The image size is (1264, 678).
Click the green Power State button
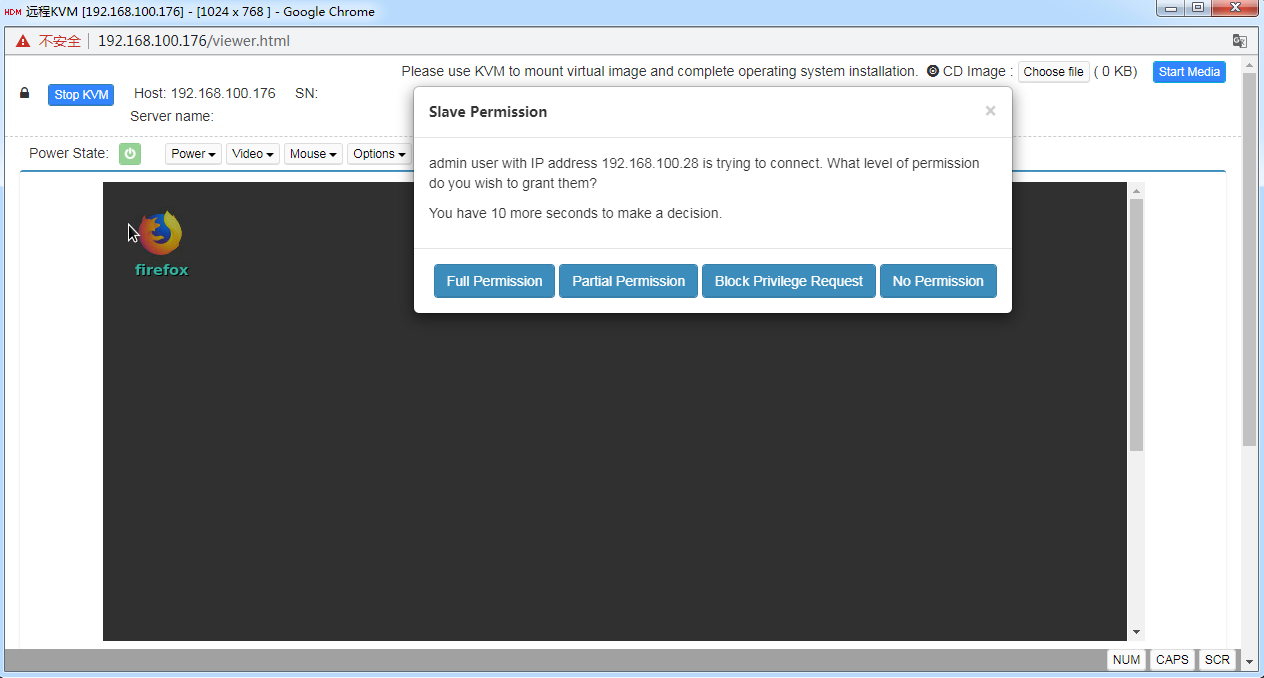point(130,154)
